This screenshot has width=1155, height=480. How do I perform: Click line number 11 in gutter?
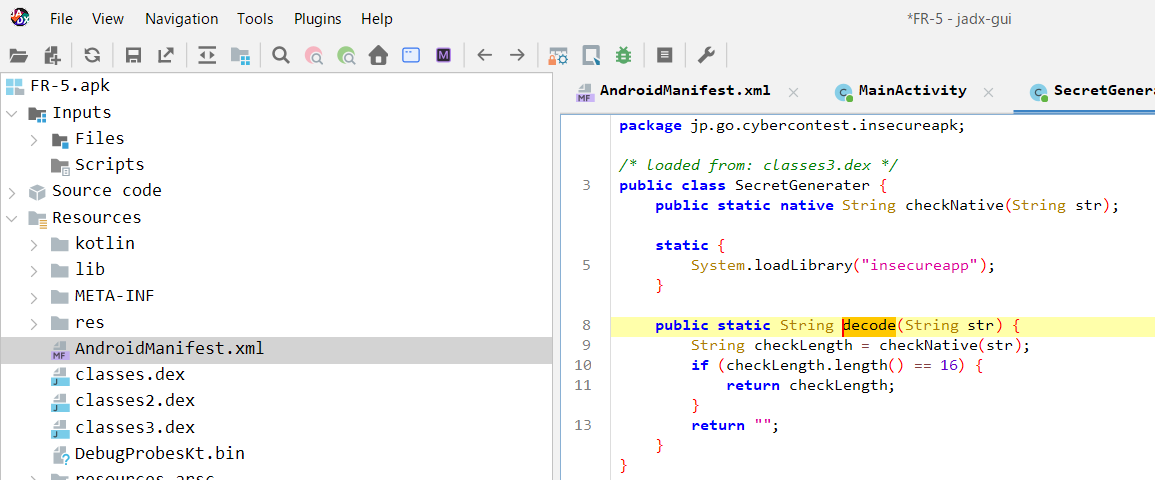click(x=582, y=385)
